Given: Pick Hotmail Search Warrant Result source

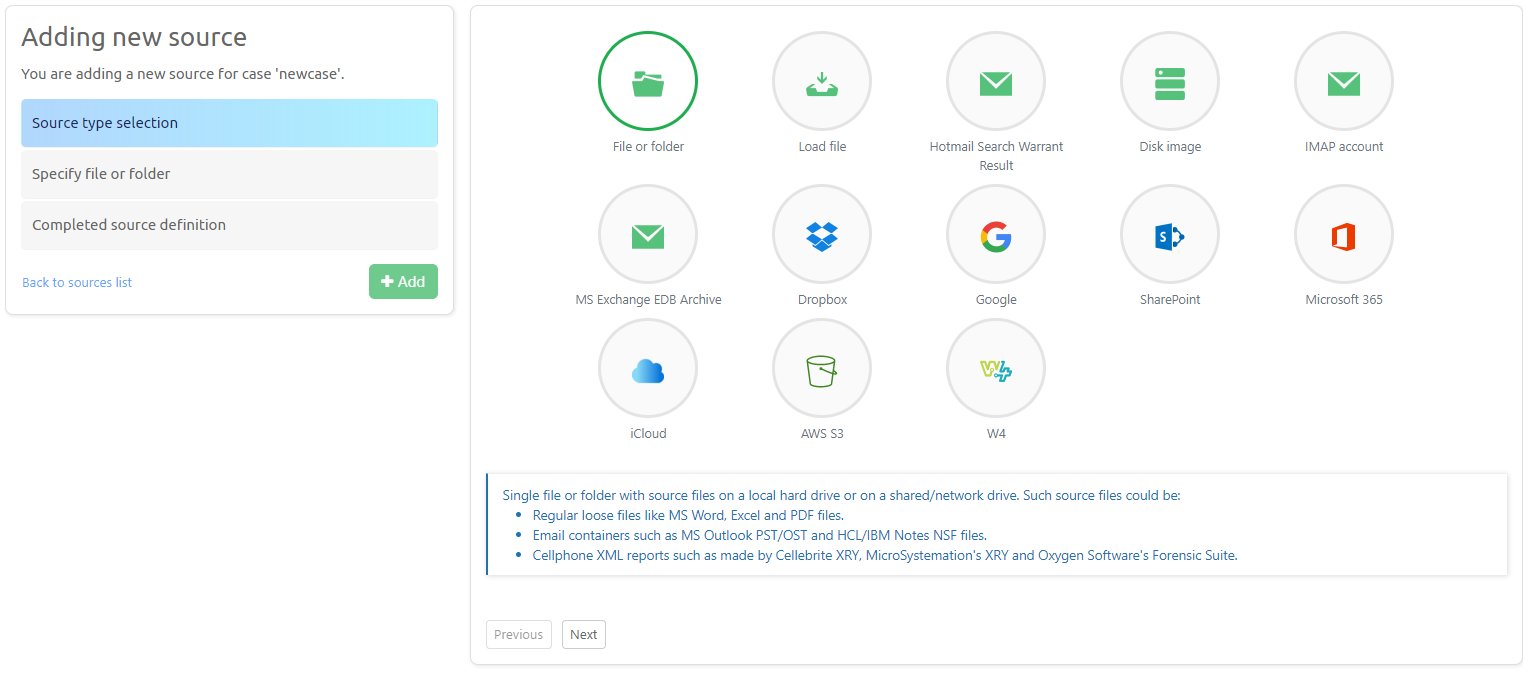Looking at the screenshot, I should click(x=995, y=81).
